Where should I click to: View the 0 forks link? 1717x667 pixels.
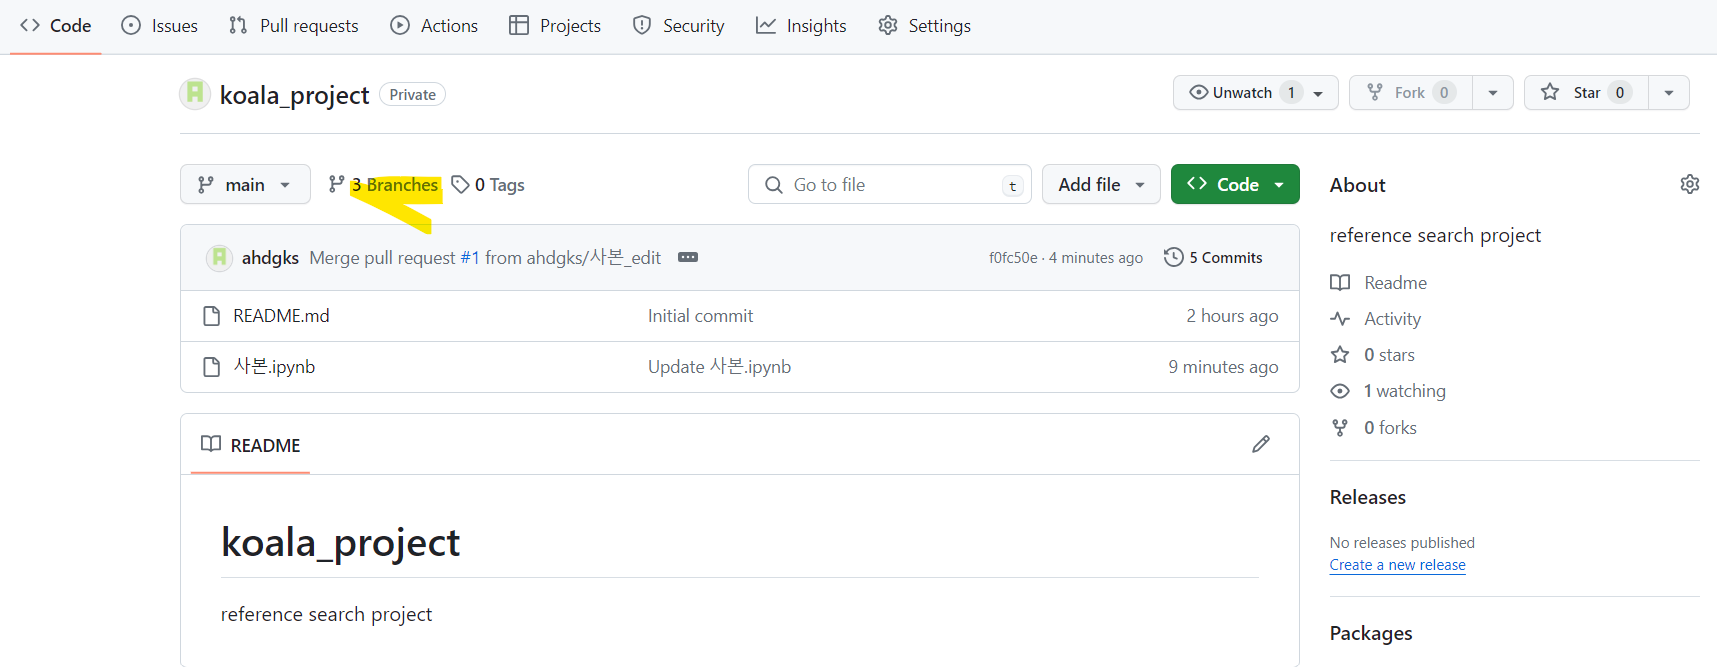coord(1374,428)
